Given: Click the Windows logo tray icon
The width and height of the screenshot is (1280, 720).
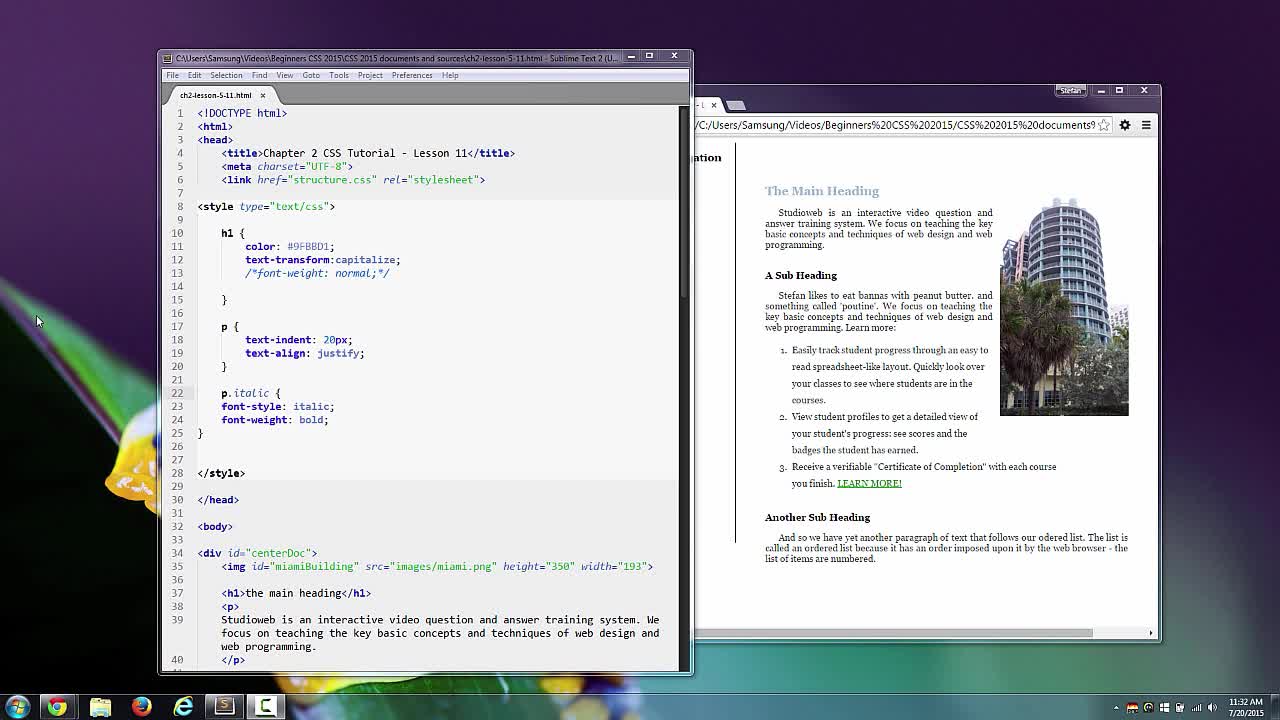Looking at the screenshot, I should tap(1164, 708).
